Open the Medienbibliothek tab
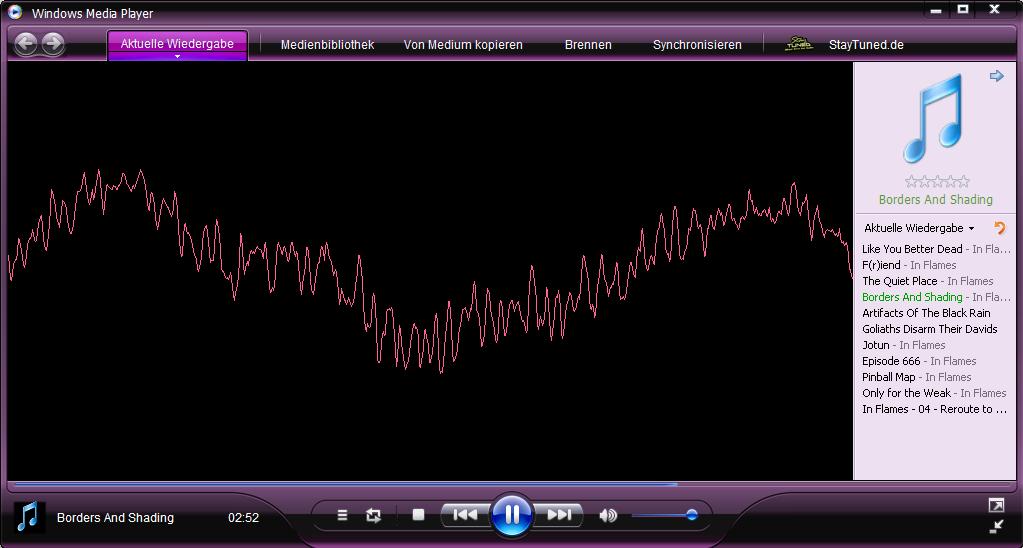The width and height of the screenshot is (1023, 548). pyautogui.click(x=327, y=44)
